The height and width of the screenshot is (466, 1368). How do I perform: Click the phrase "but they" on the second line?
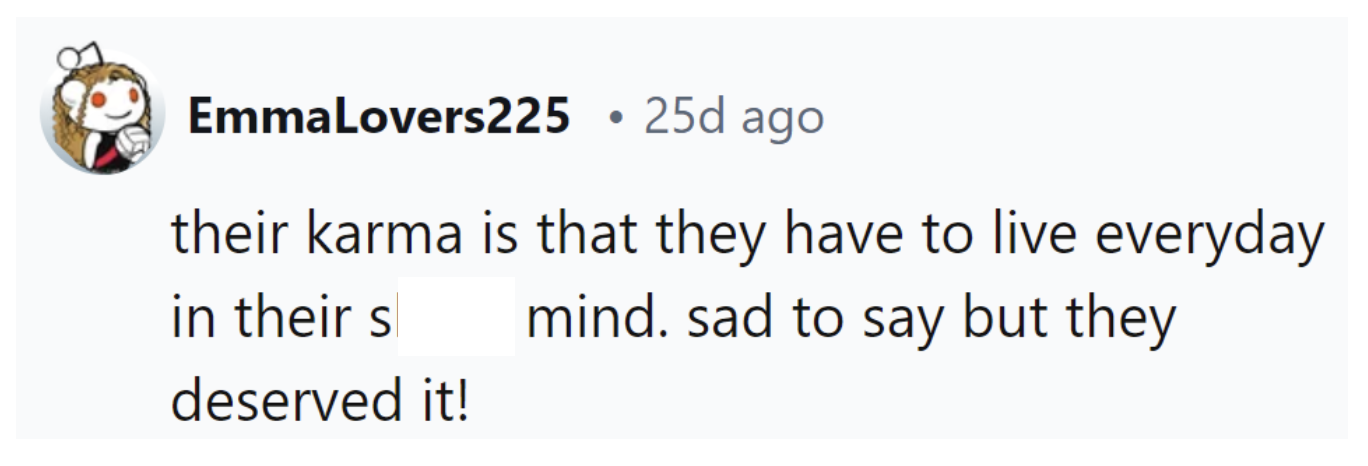tap(1069, 318)
